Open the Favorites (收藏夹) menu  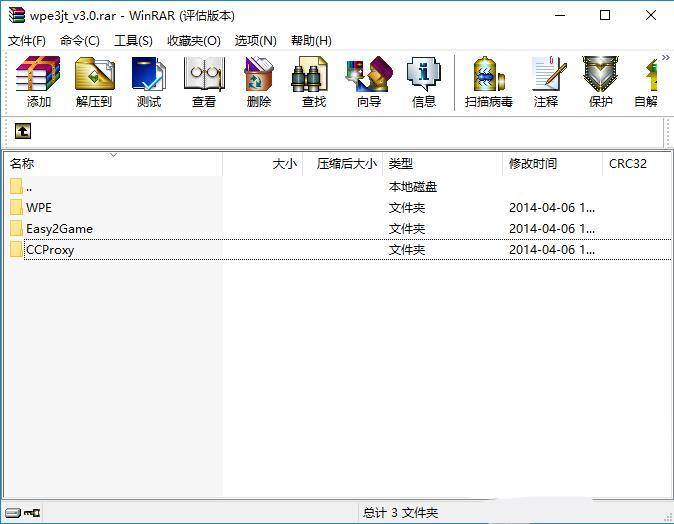tap(194, 41)
